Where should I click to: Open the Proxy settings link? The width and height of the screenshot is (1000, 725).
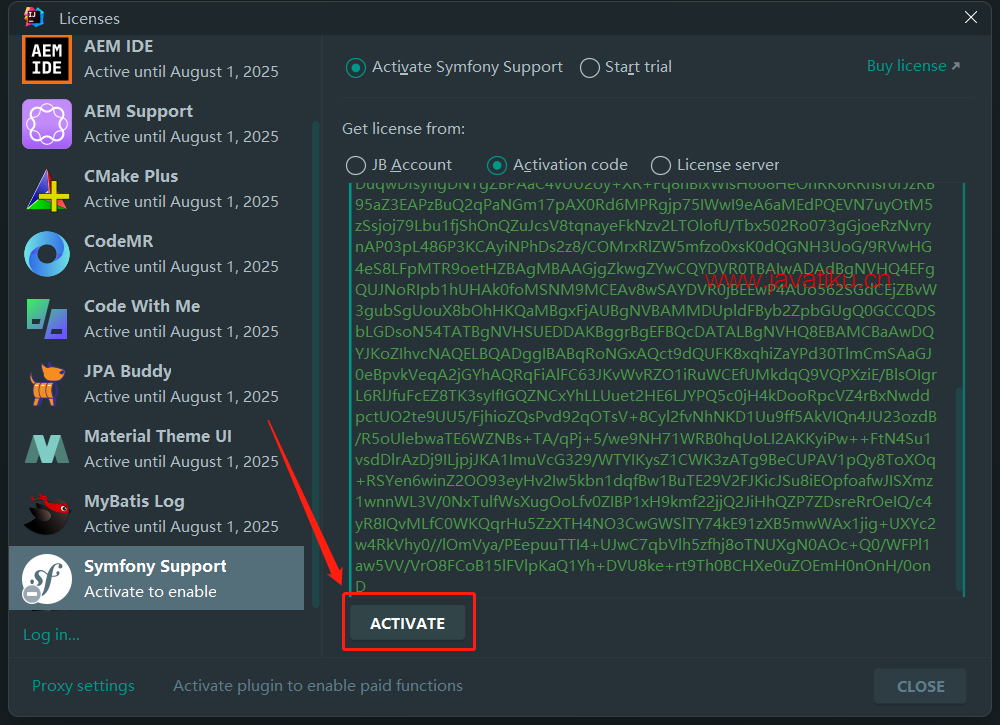coord(83,686)
